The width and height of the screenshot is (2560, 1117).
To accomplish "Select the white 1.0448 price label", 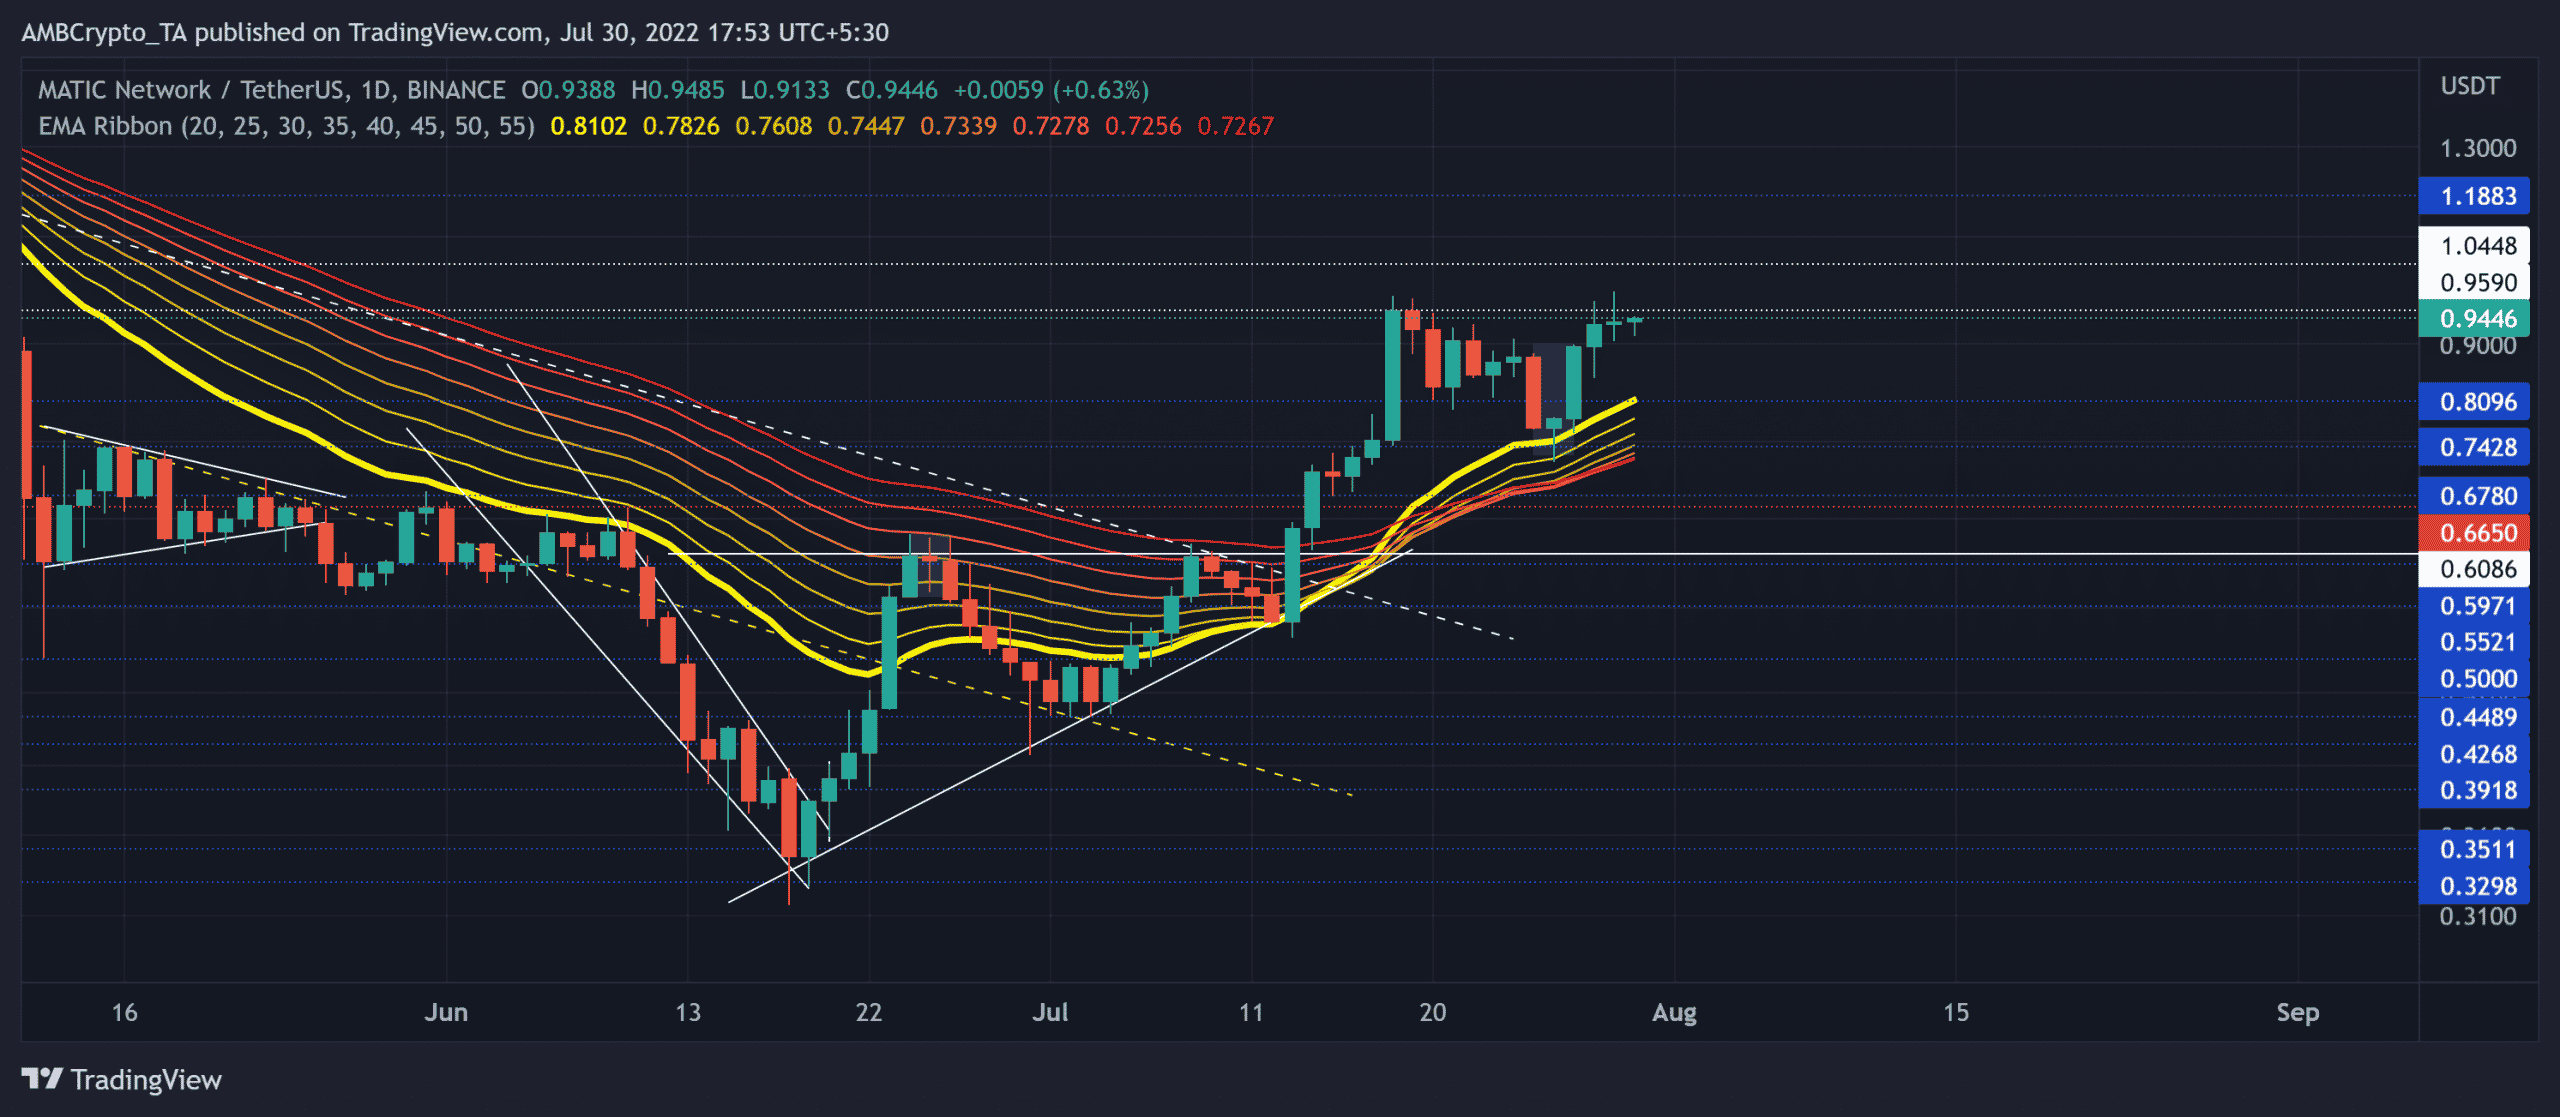I will tap(2475, 246).
